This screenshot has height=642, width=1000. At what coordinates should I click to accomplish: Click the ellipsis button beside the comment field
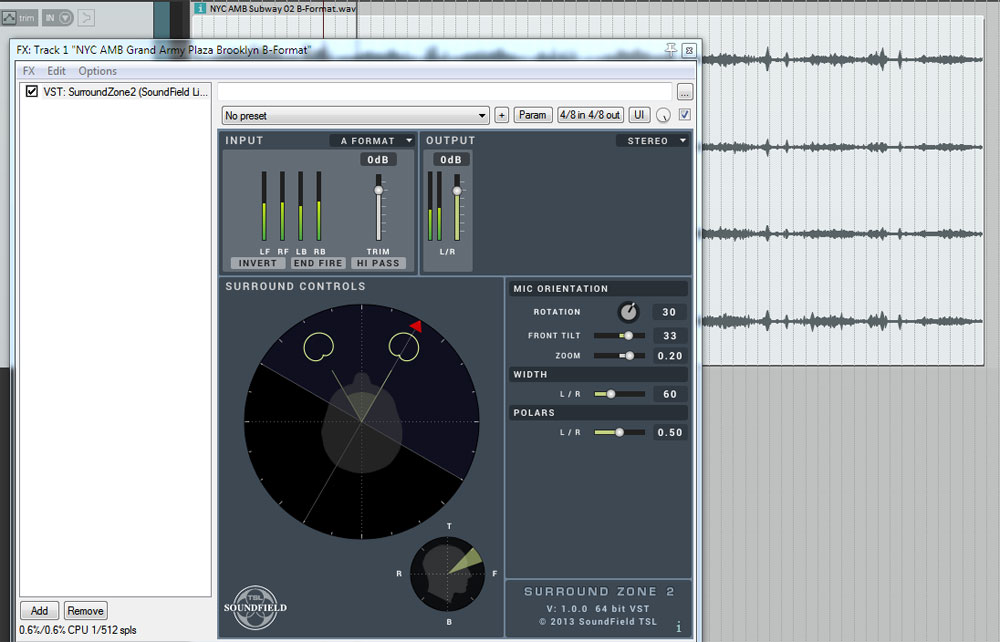point(685,92)
